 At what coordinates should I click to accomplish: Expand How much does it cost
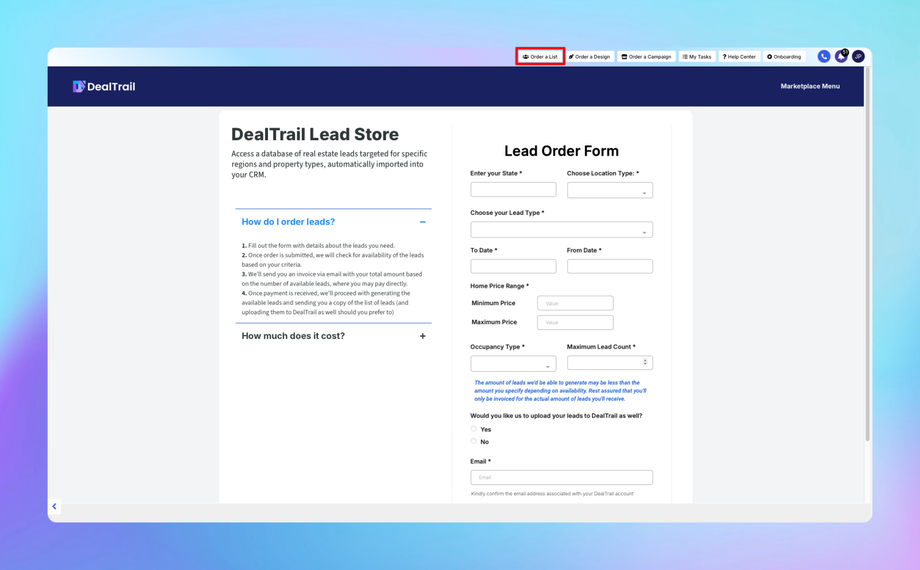click(x=333, y=336)
